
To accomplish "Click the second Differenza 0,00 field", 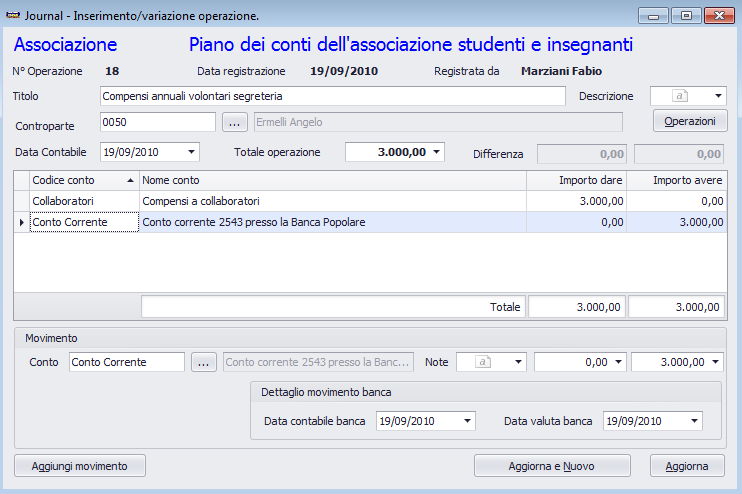I will coord(679,154).
